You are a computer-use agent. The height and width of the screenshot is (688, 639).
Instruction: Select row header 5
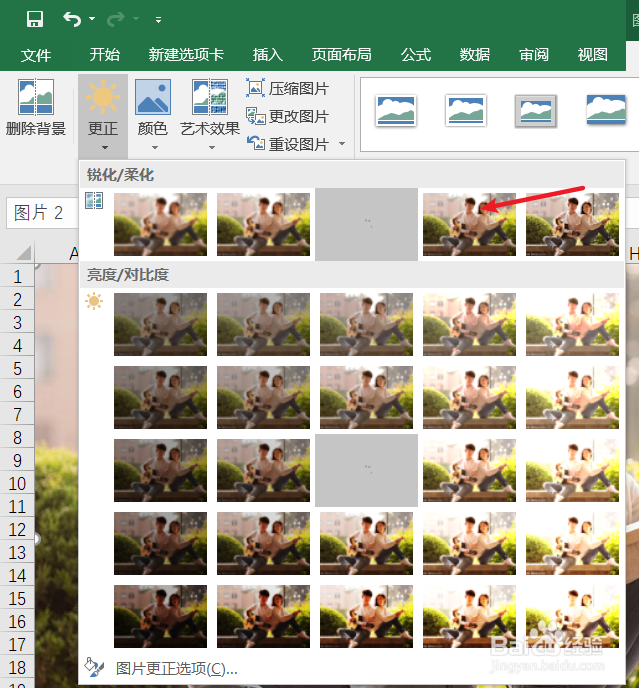click(x=17, y=369)
